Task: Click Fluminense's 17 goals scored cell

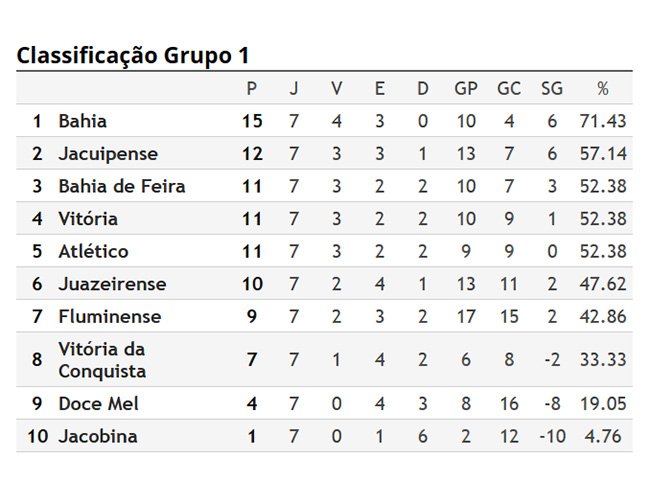Action: (x=466, y=316)
